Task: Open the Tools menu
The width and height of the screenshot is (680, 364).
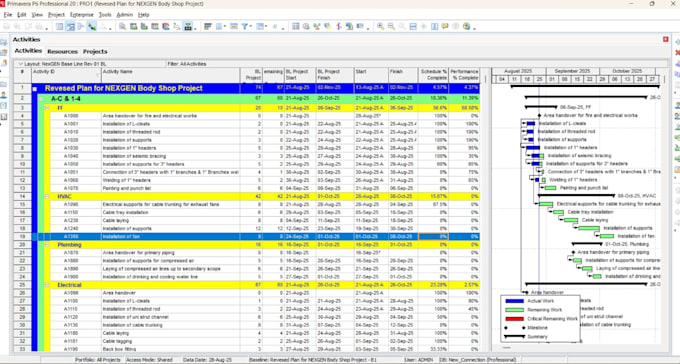Action: tap(105, 15)
